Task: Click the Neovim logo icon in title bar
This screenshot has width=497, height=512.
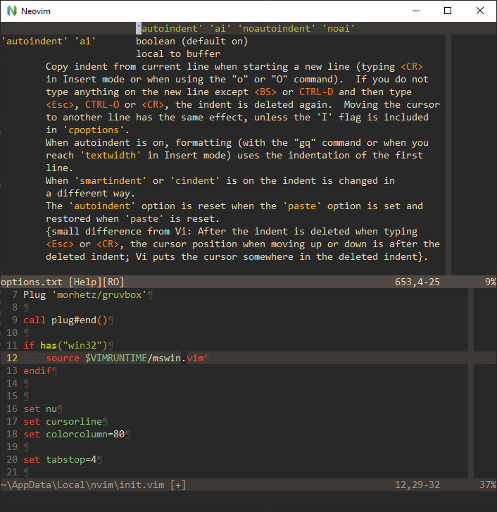Action: click(12, 11)
